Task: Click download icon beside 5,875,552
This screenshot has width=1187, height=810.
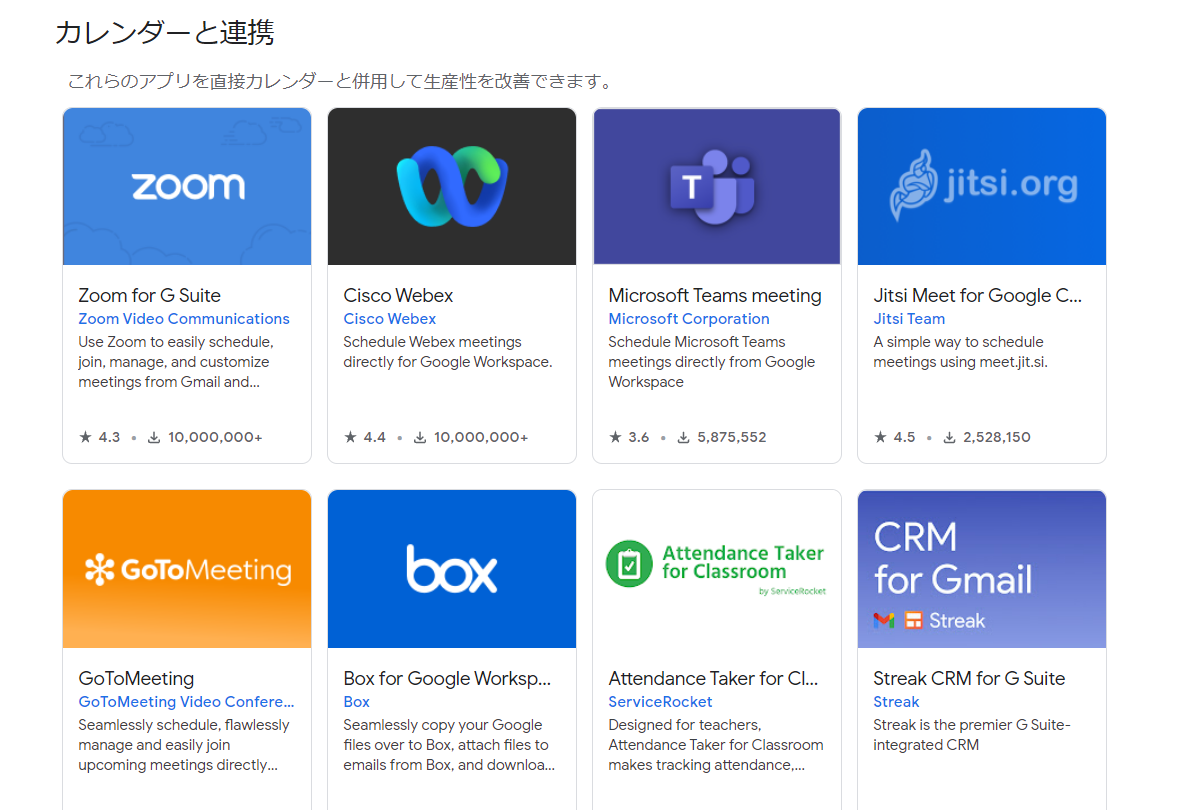Action: tap(683, 438)
